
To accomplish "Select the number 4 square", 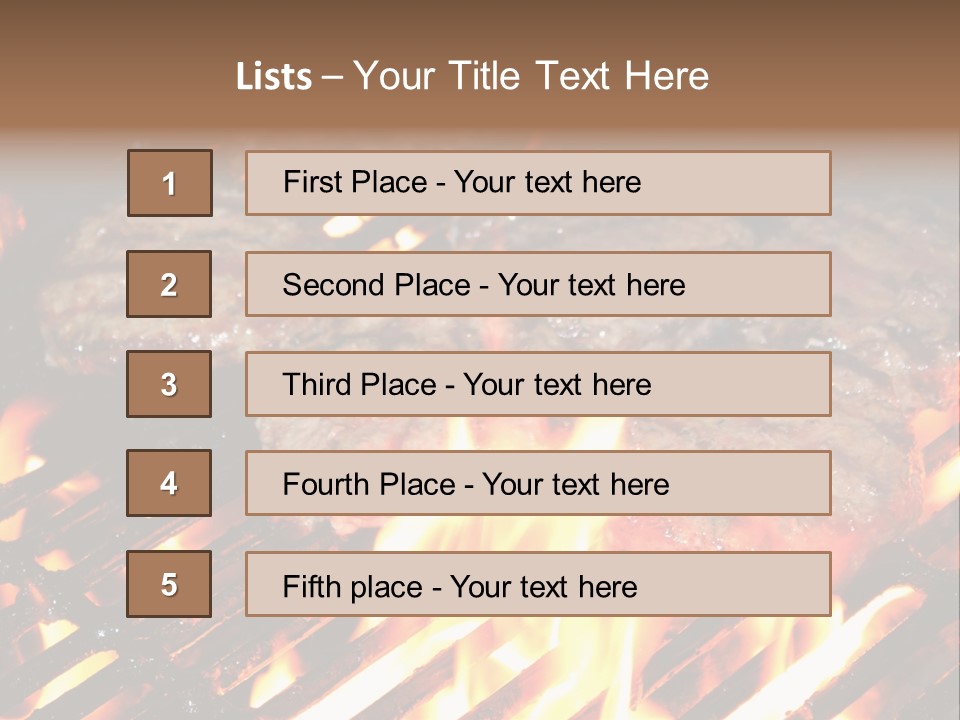I will [169, 483].
